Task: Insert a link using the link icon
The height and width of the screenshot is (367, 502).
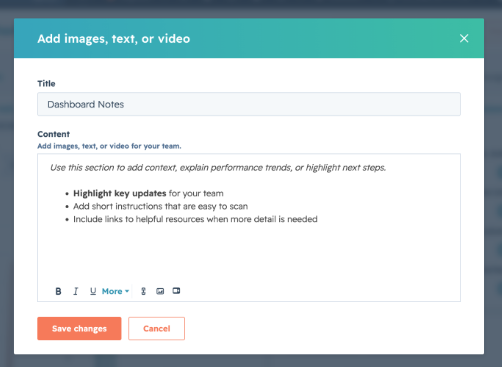Action: [x=143, y=291]
